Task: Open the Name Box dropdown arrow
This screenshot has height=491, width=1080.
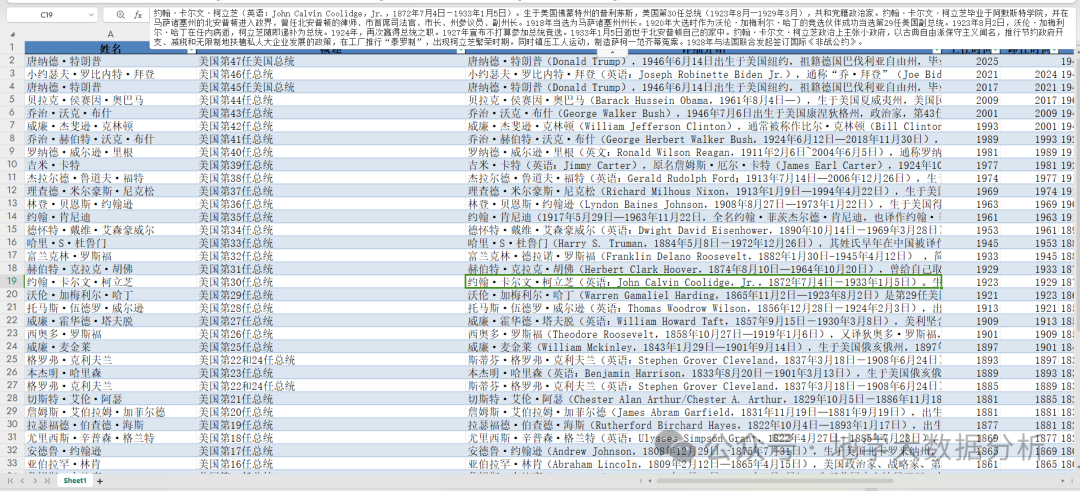Action: pos(92,14)
